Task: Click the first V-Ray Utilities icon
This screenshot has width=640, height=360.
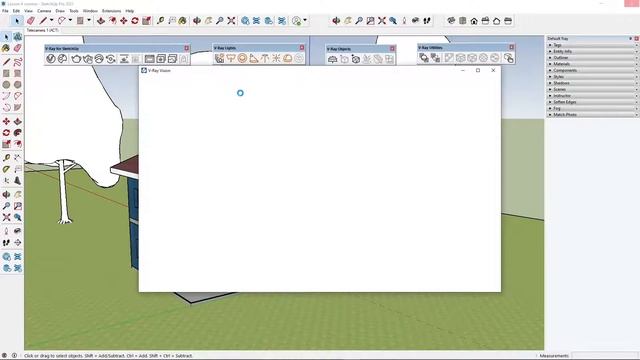Action: click(424, 58)
